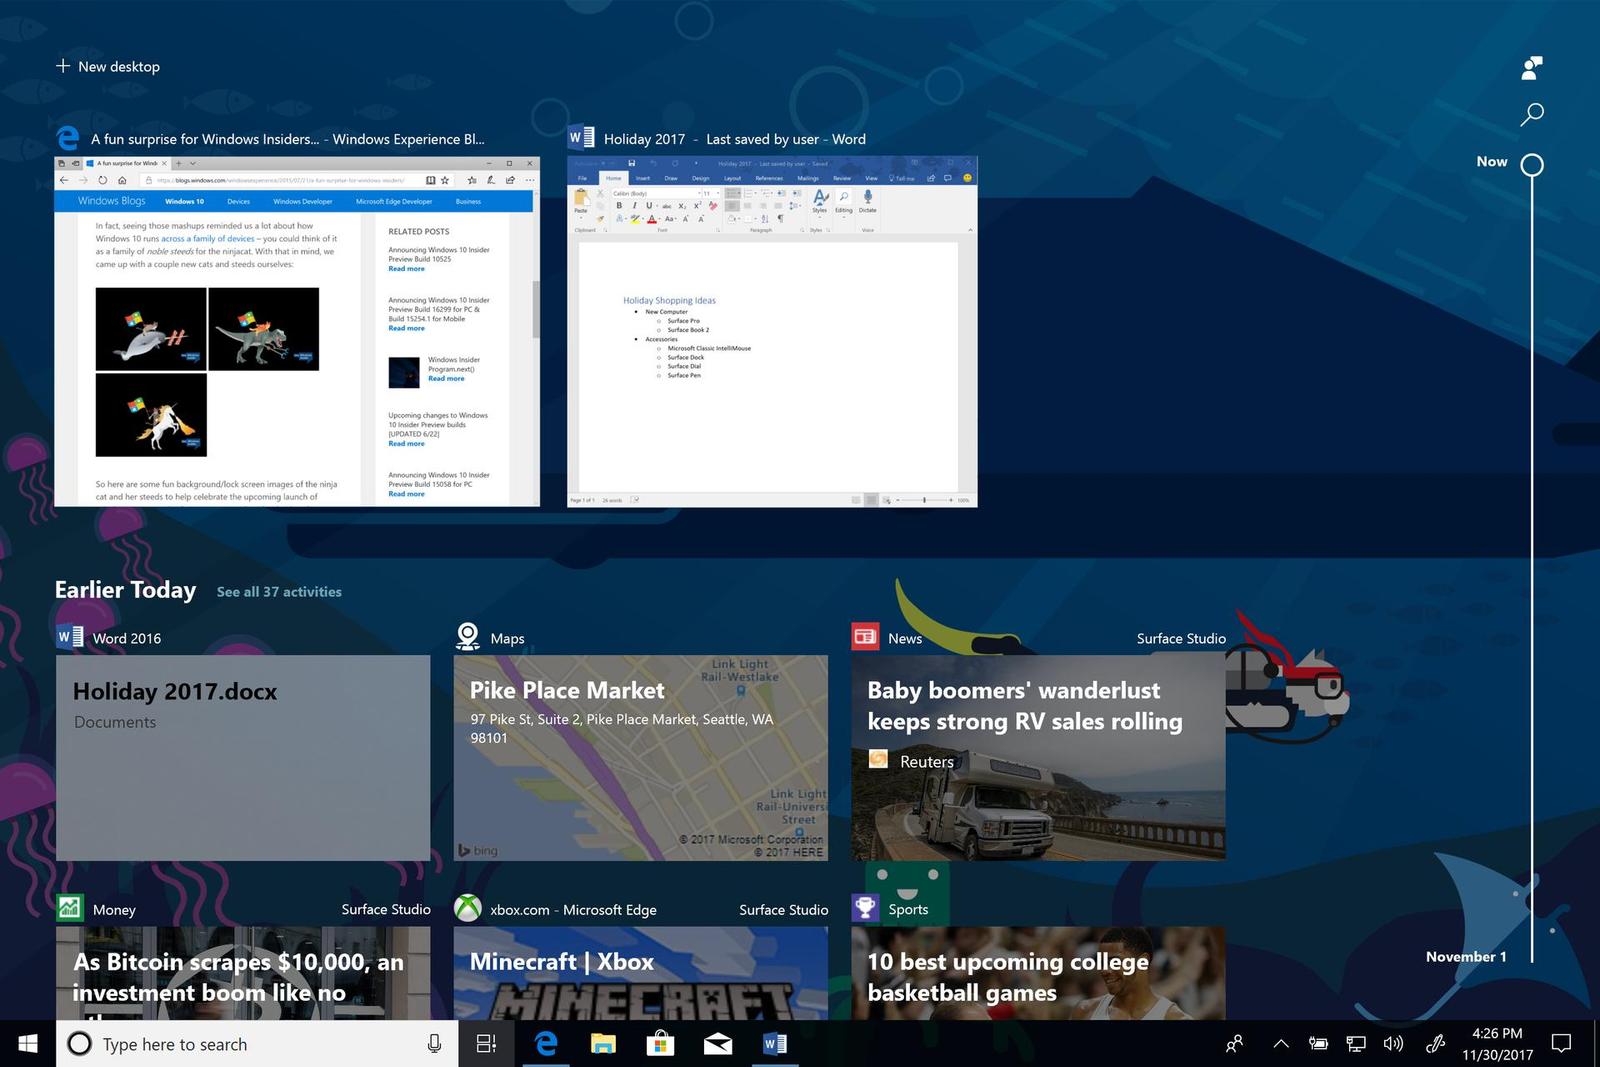Open the Mail app from the taskbar
This screenshot has width=1600, height=1067.
tap(718, 1043)
